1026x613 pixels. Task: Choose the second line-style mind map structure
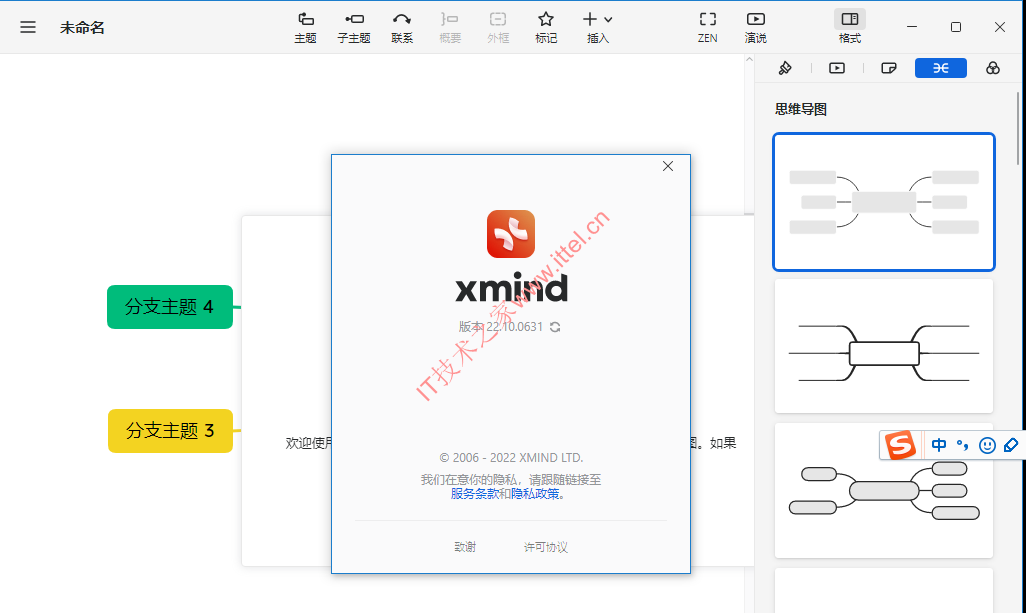pyautogui.click(x=884, y=346)
